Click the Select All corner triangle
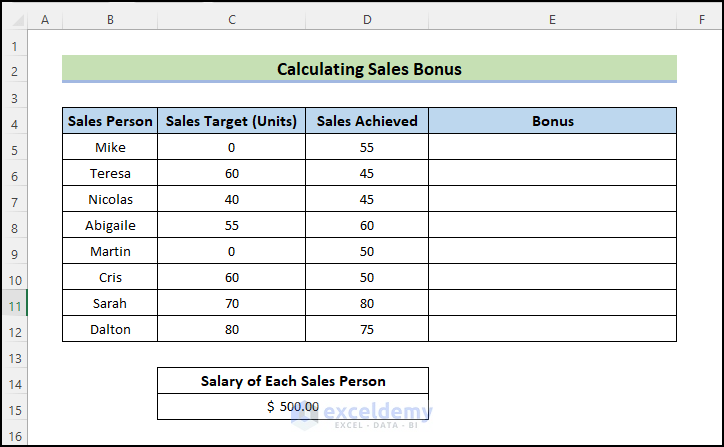 (x=14, y=19)
